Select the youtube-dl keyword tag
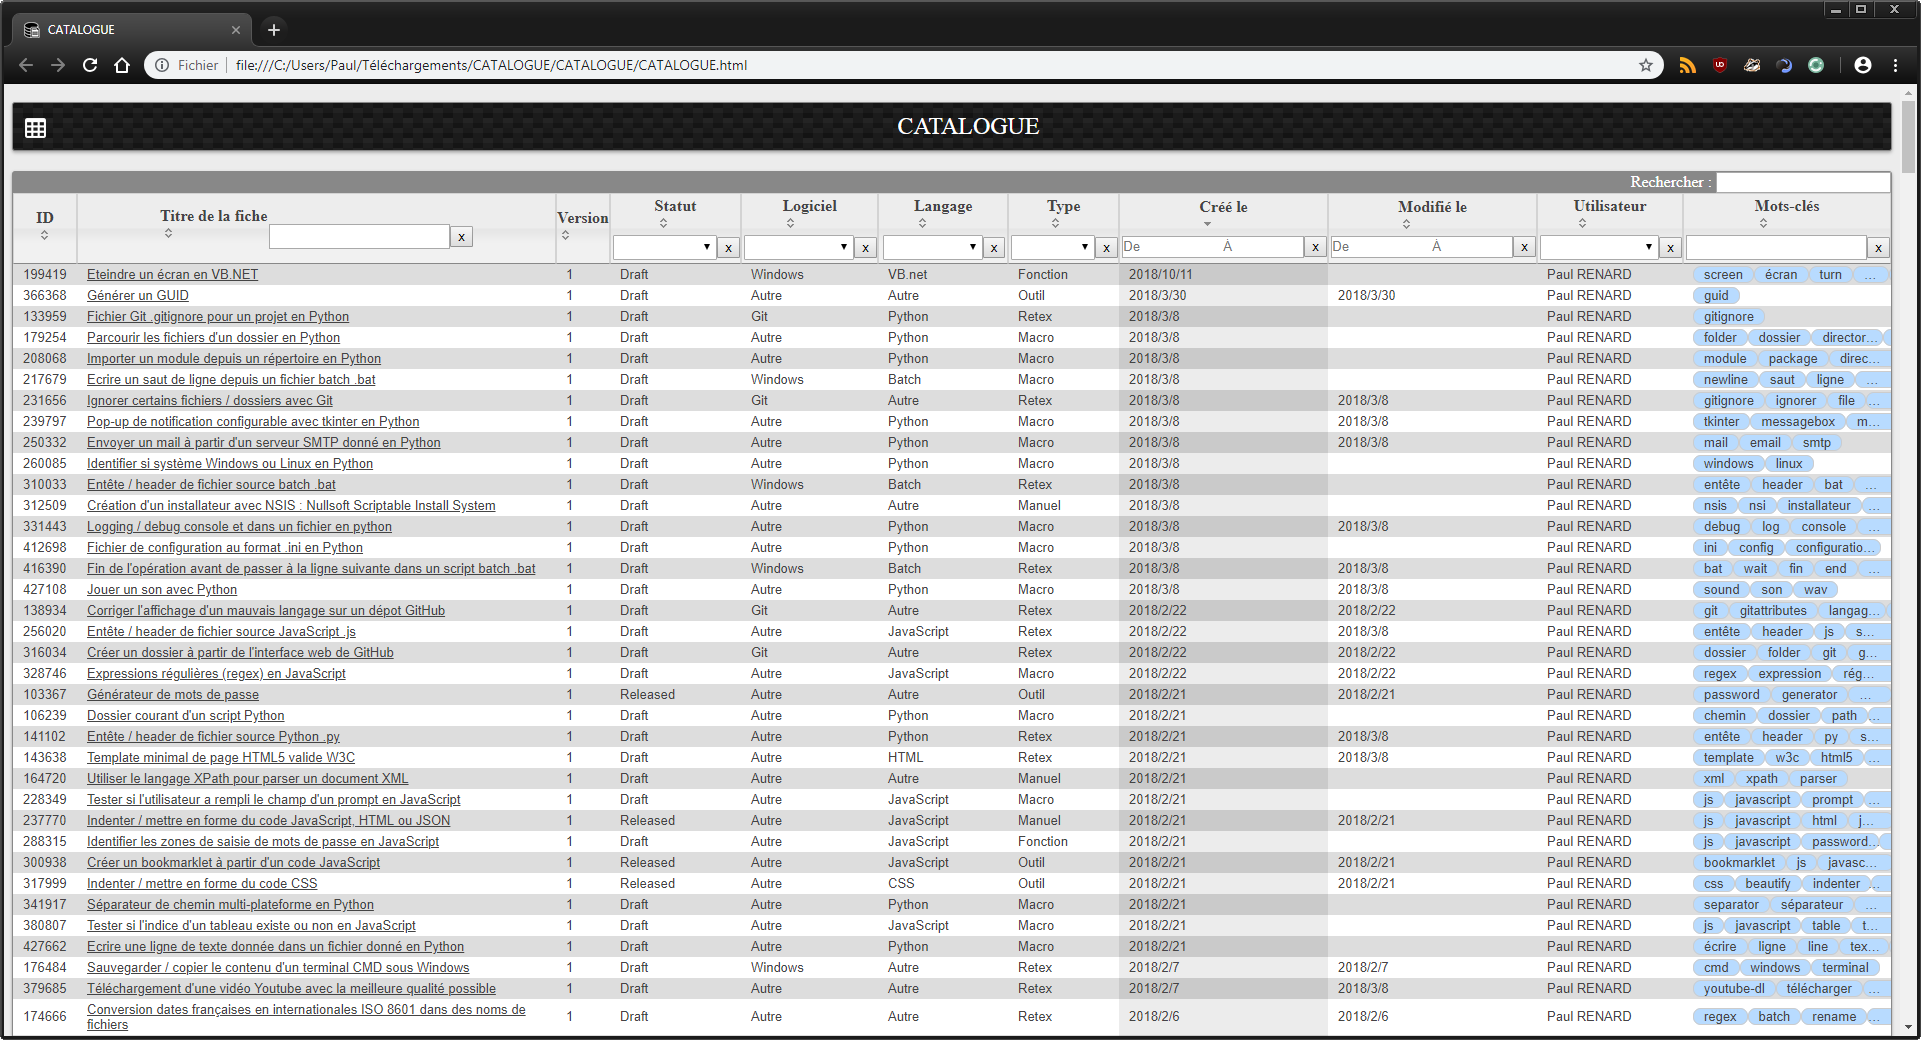1921x1040 pixels. [1734, 988]
